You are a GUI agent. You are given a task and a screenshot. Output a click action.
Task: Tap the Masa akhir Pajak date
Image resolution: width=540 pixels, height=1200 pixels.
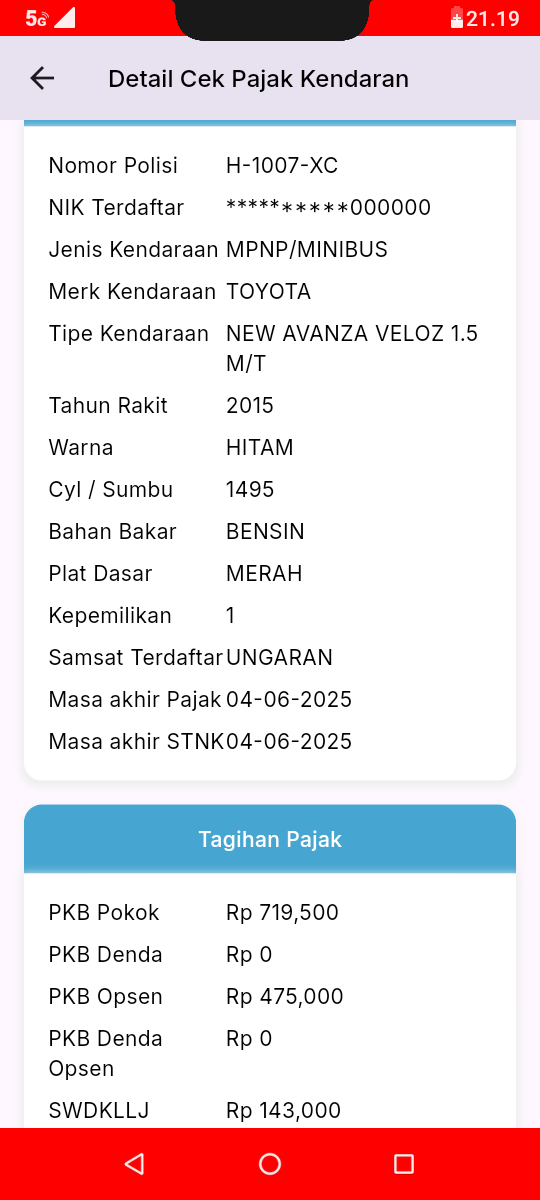289,699
